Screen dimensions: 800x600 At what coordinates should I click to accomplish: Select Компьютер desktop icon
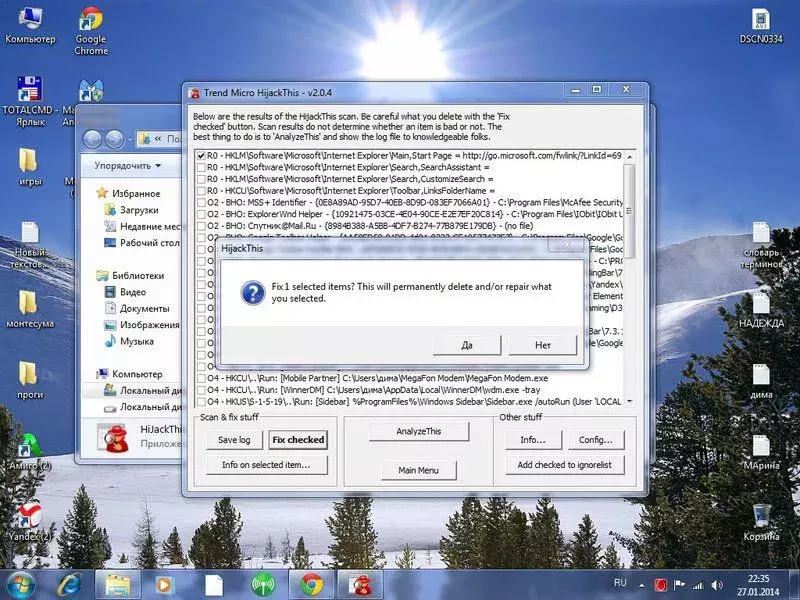click(30, 26)
